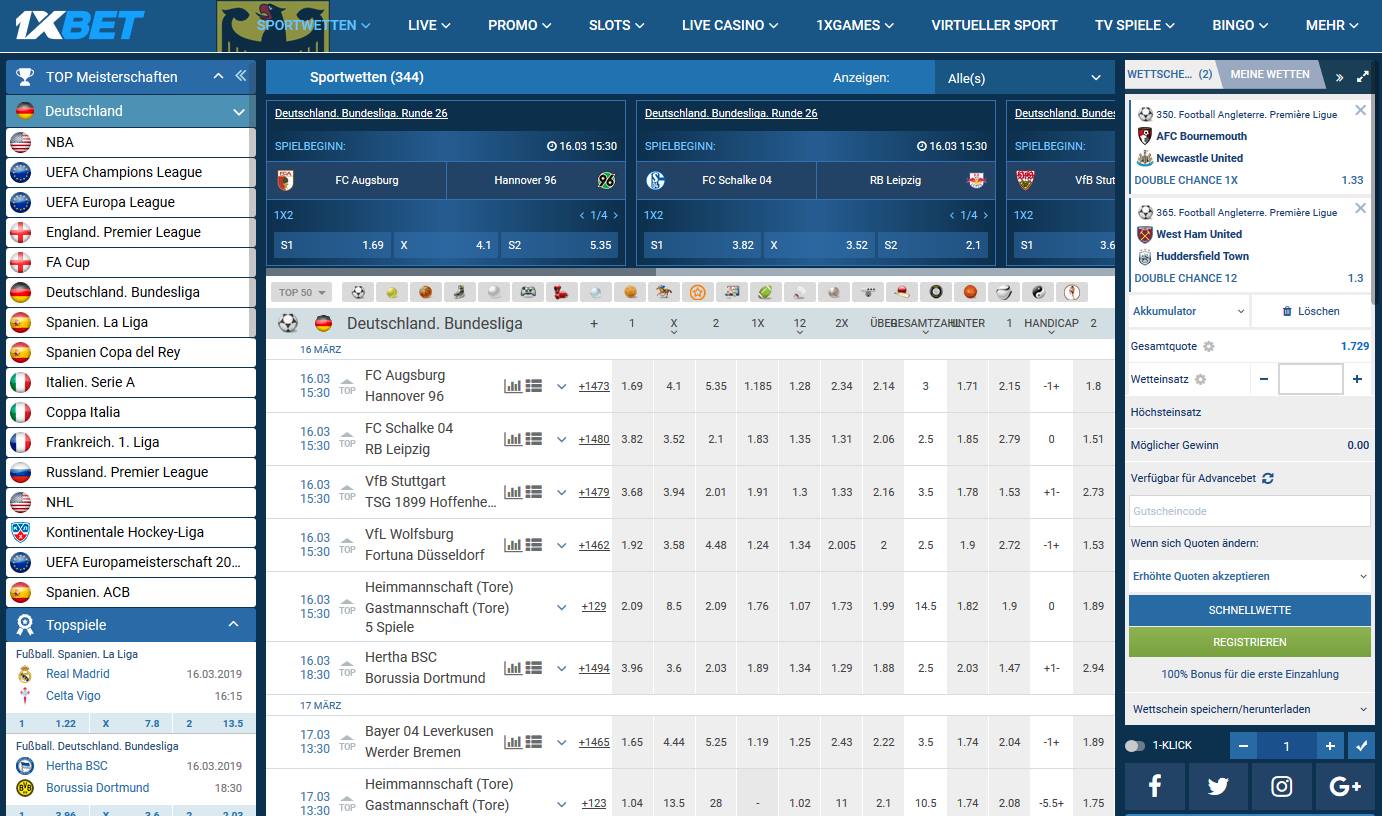Select the yin-yang martial arts filter icon
This screenshot has height=816, width=1382.
(1039, 292)
